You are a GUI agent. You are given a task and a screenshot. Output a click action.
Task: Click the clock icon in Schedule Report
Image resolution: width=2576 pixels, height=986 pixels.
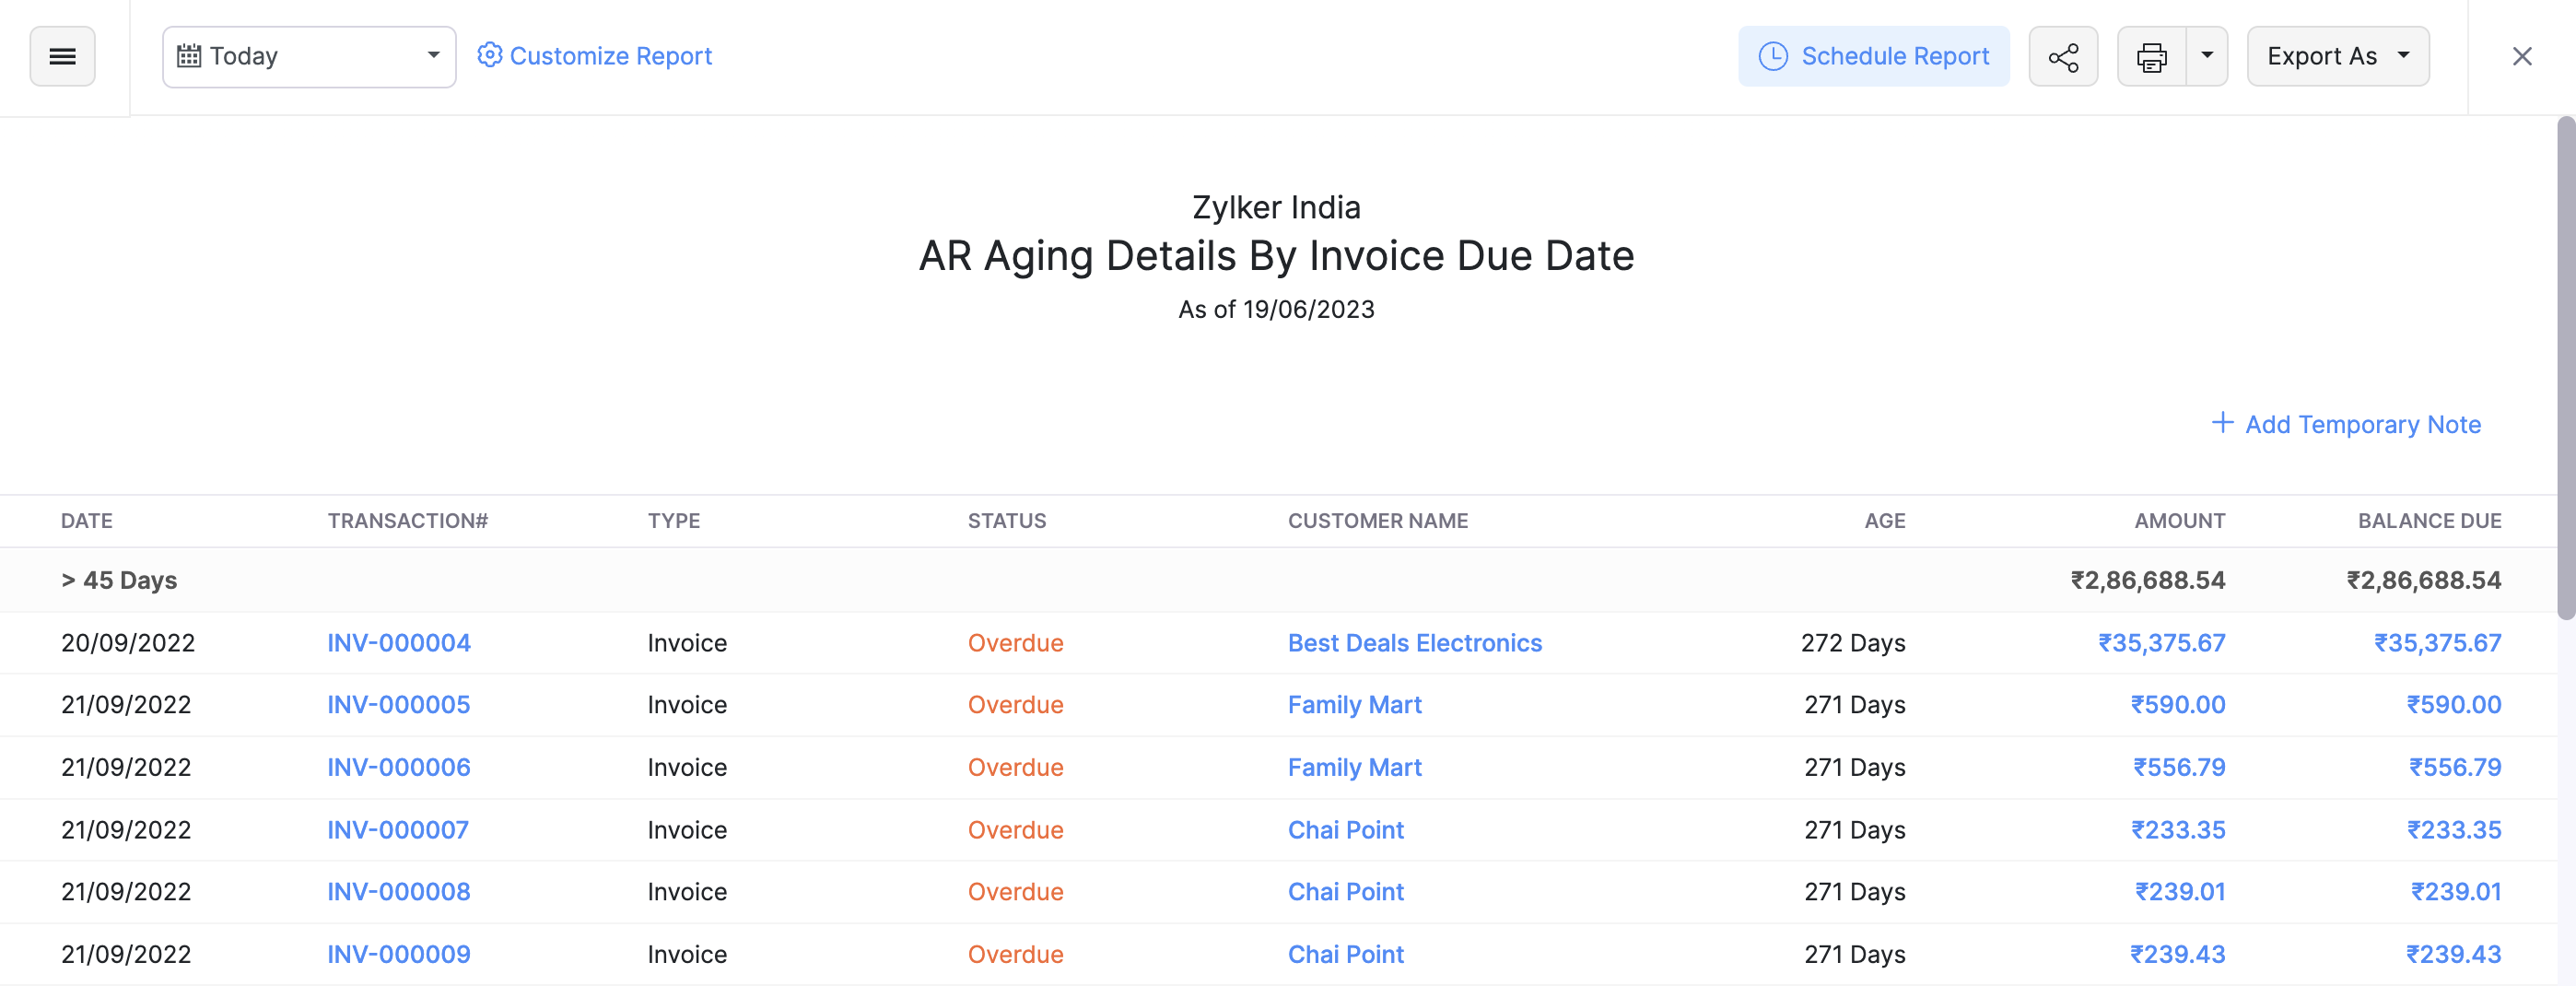(x=1772, y=57)
